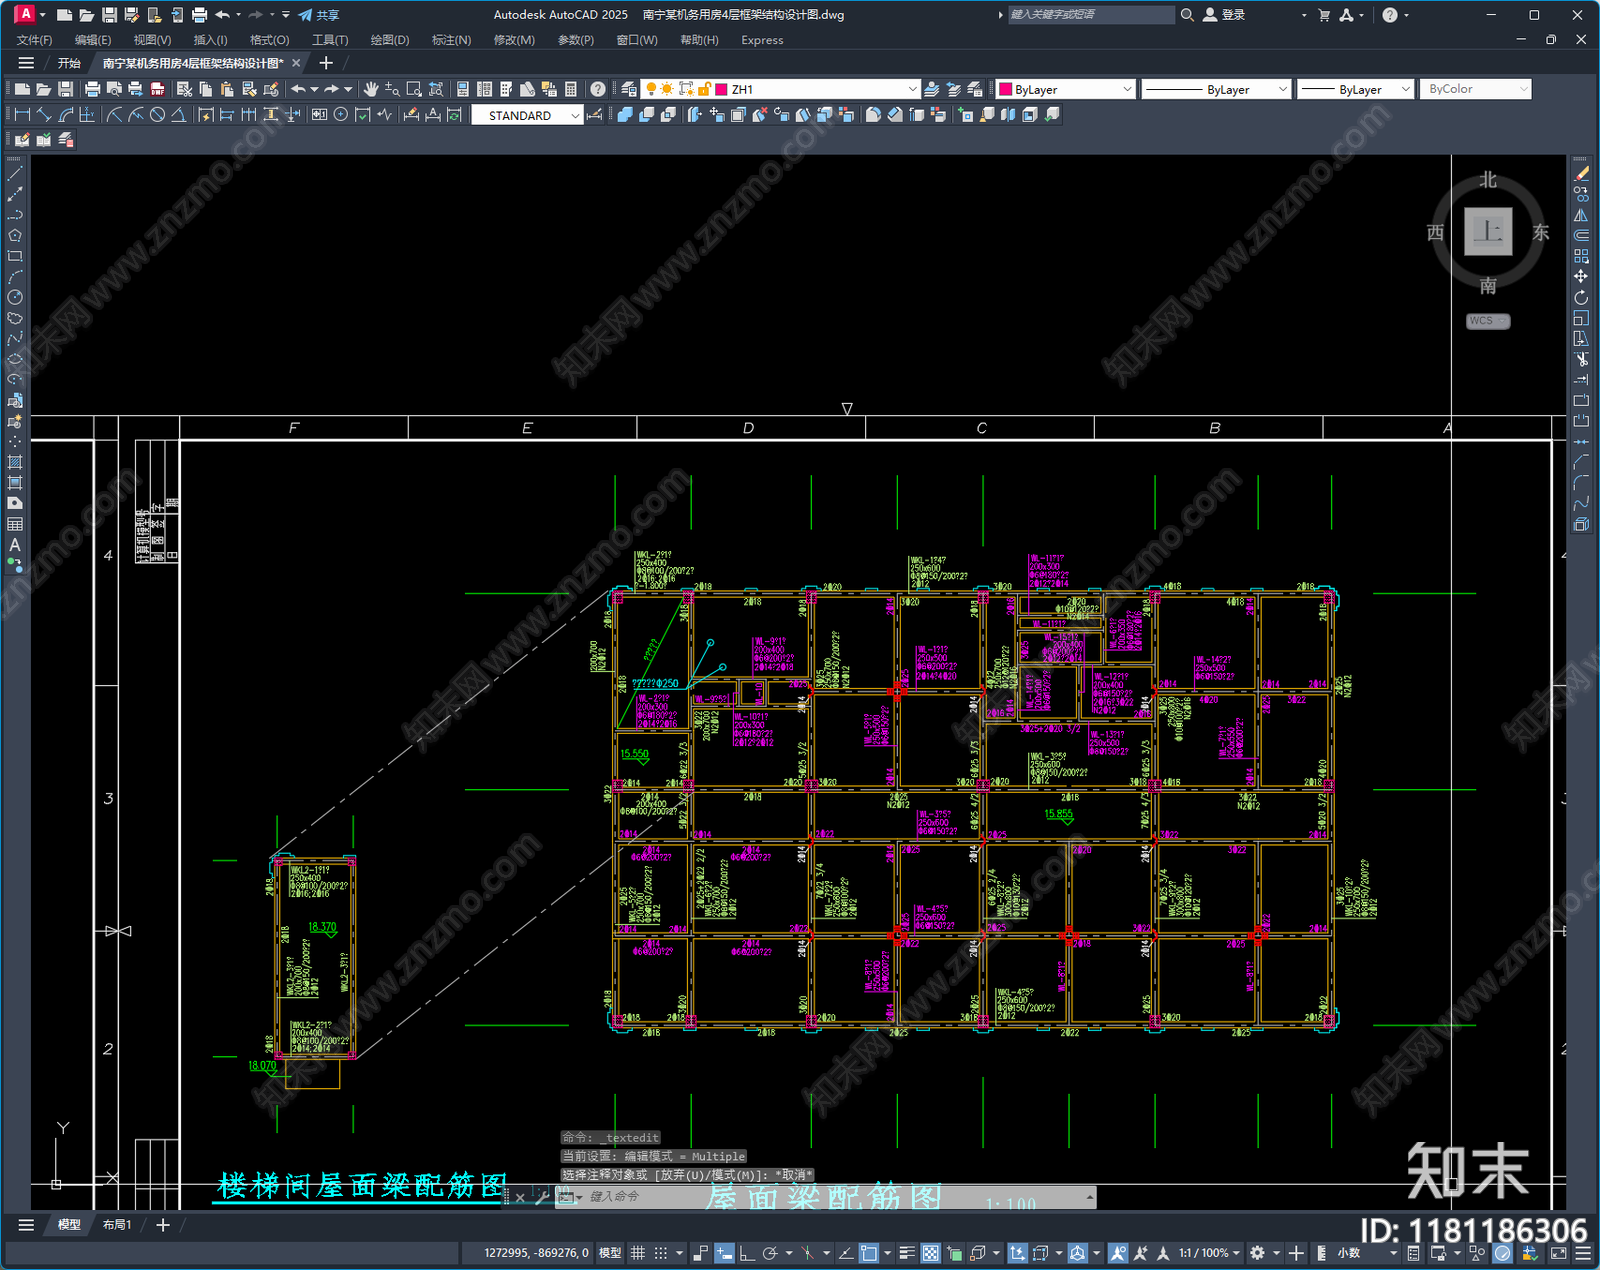Image resolution: width=1600 pixels, height=1270 pixels.
Task: Click the 共享 share button
Action: [x=319, y=15]
